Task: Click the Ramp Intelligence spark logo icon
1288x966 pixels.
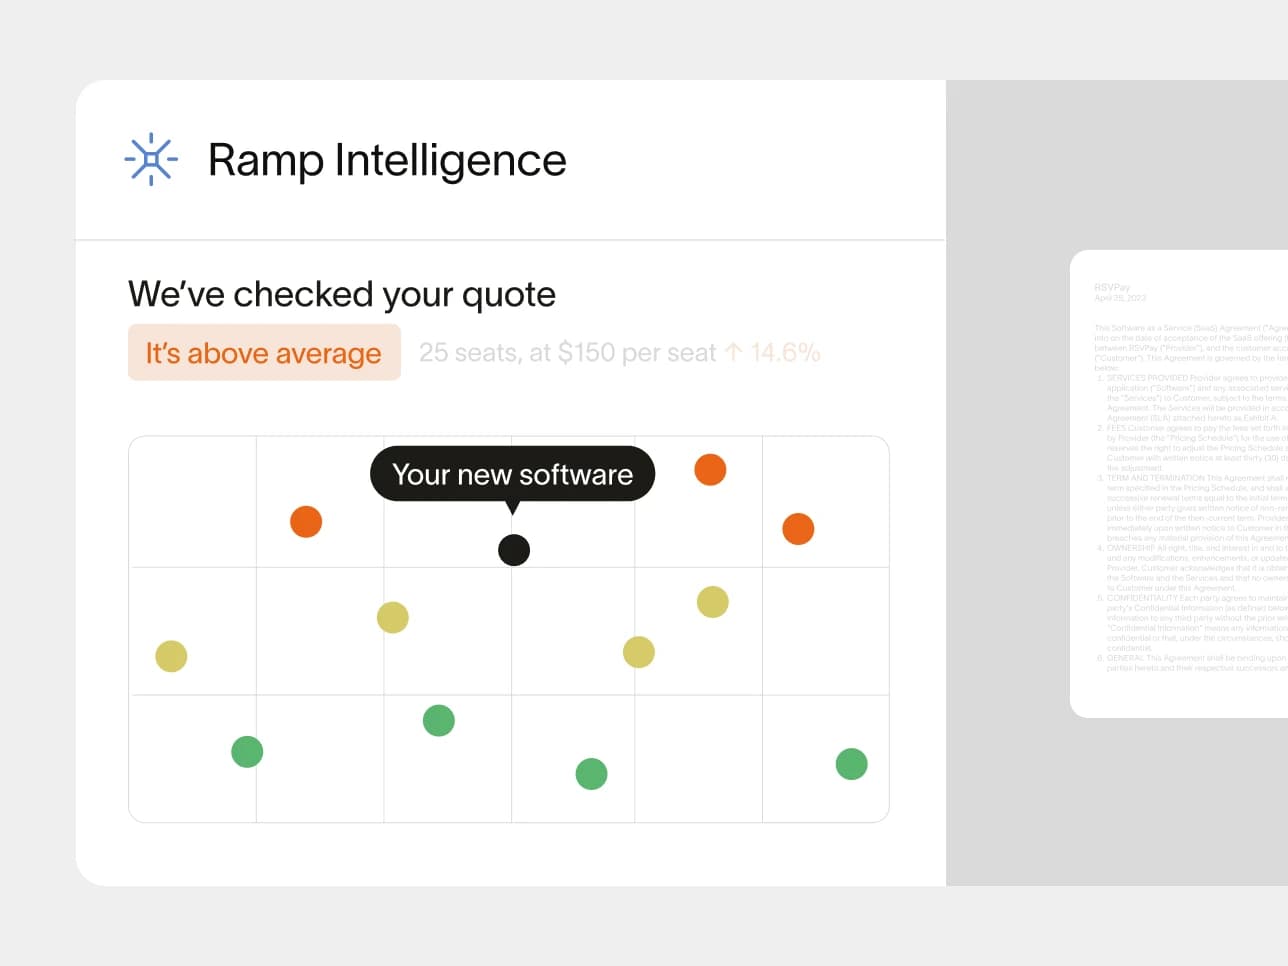Action: pyautogui.click(x=150, y=159)
